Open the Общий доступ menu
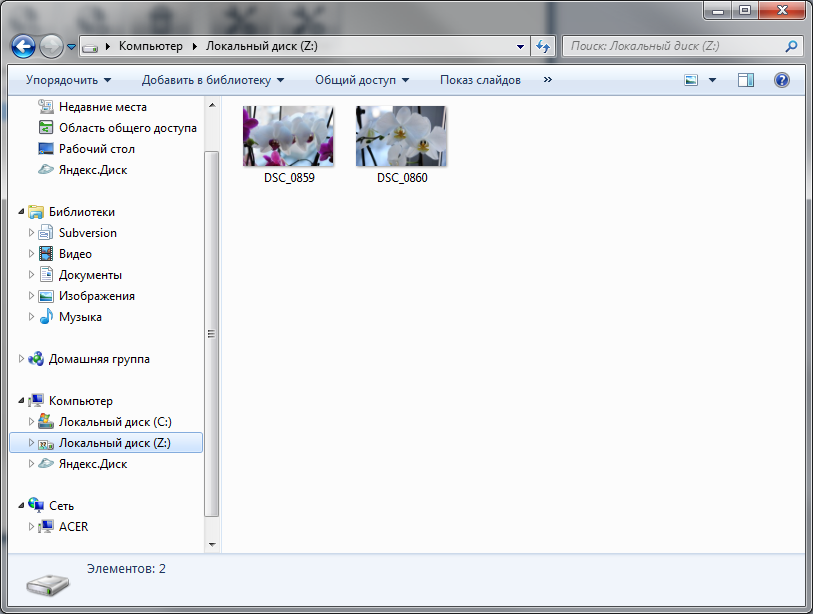 [362, 80]
